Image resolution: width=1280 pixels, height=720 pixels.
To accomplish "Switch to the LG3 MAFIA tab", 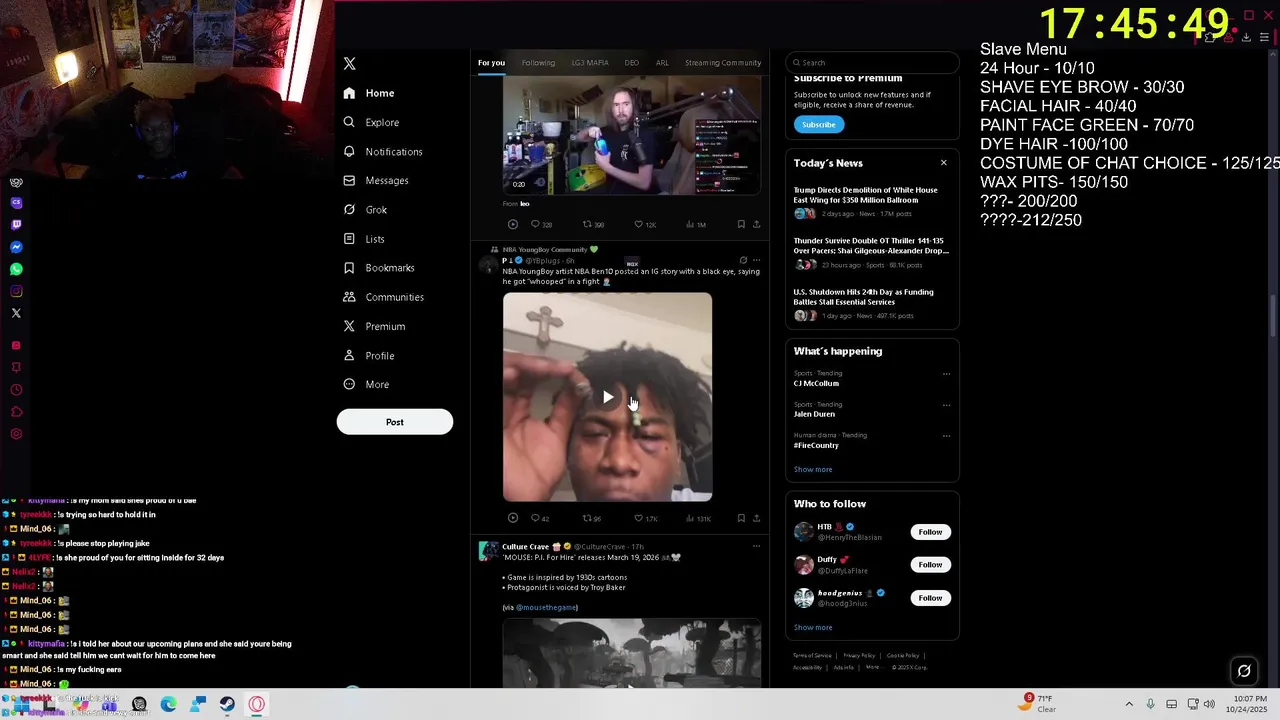I will point(590,62).
